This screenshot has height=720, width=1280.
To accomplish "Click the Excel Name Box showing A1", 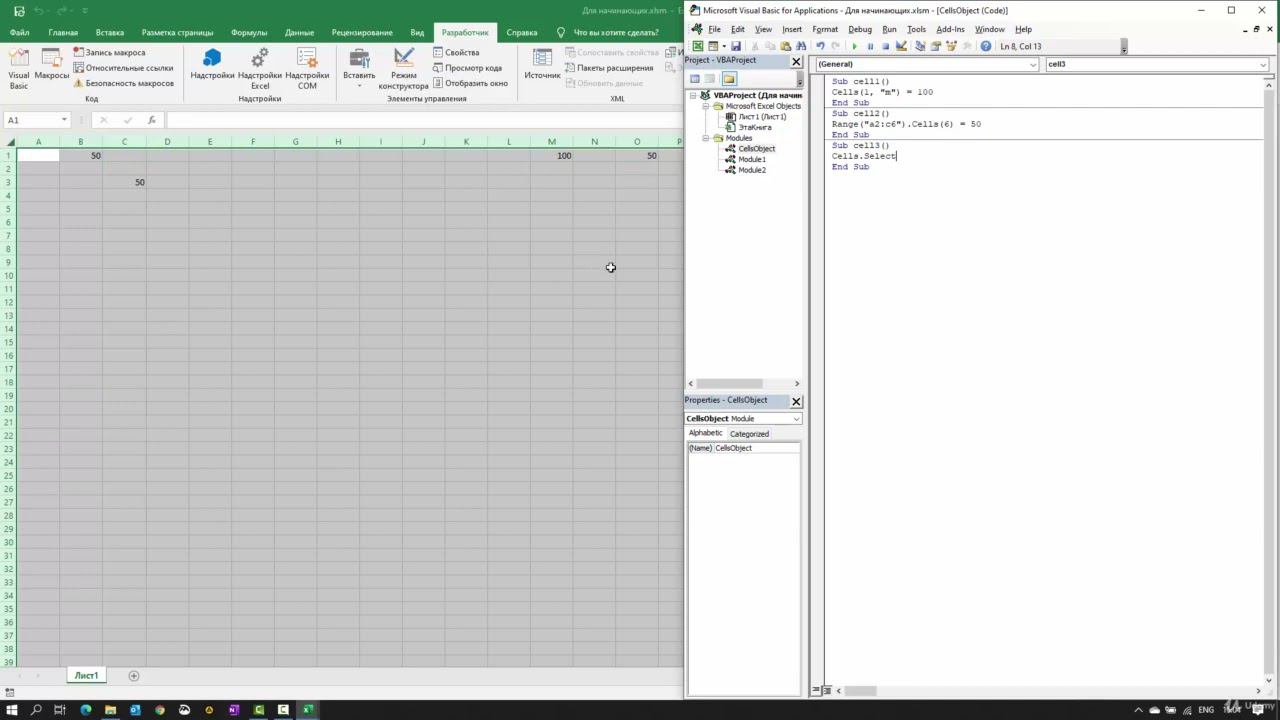I will (x=33, y=120).
